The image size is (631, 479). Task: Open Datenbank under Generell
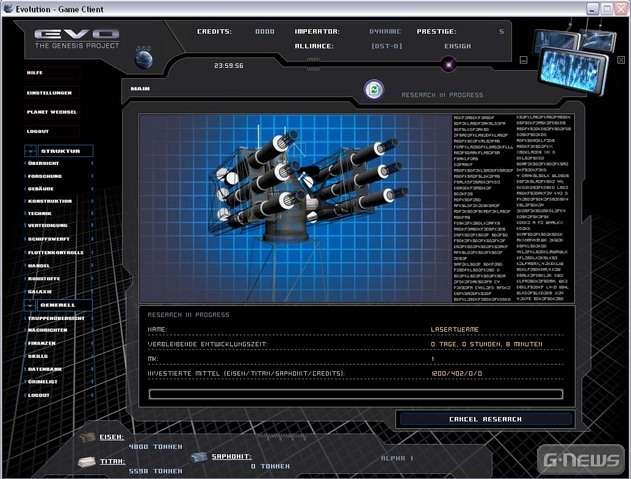tap(45, 369)
